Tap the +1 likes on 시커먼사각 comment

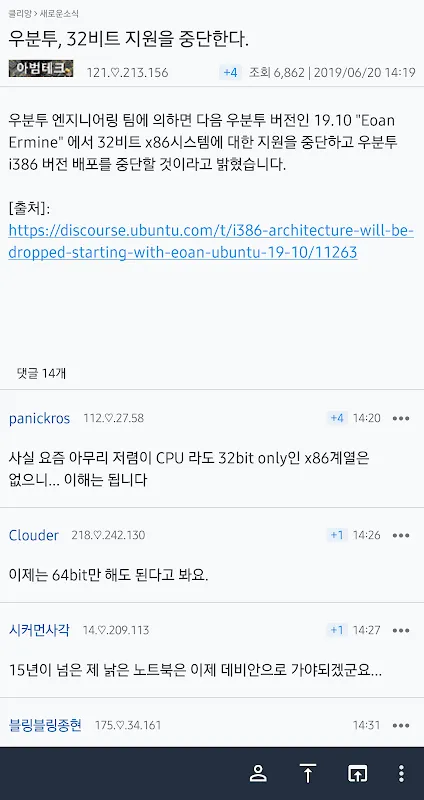337,630
